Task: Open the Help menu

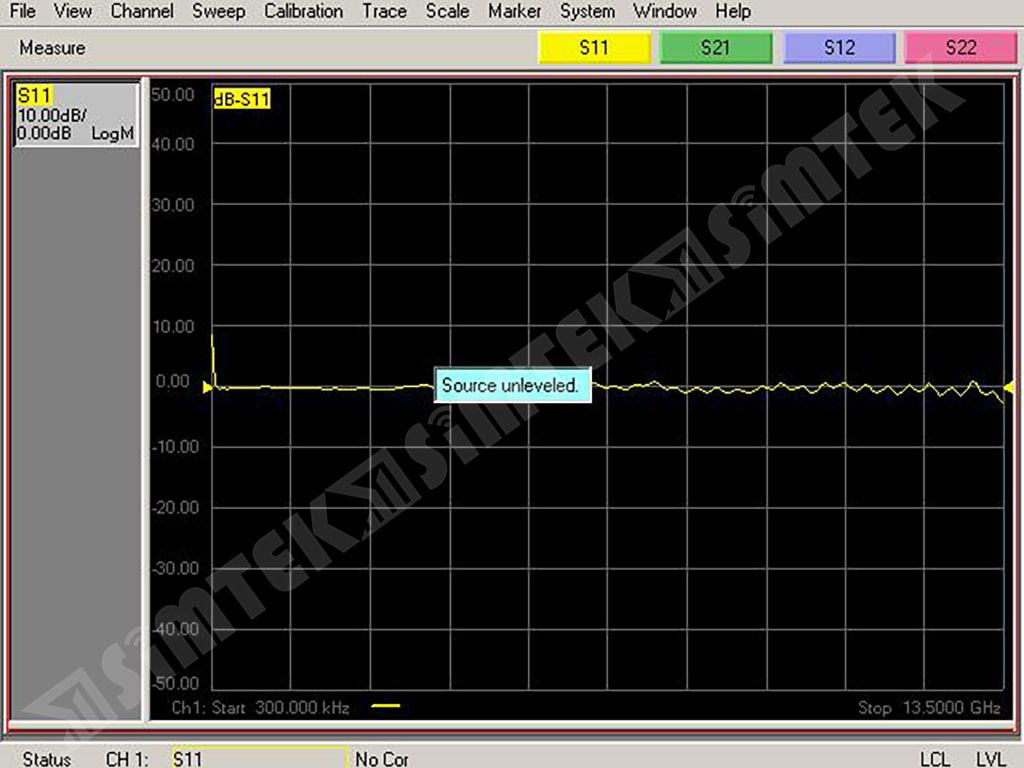Action: click(x=733, y=11)
